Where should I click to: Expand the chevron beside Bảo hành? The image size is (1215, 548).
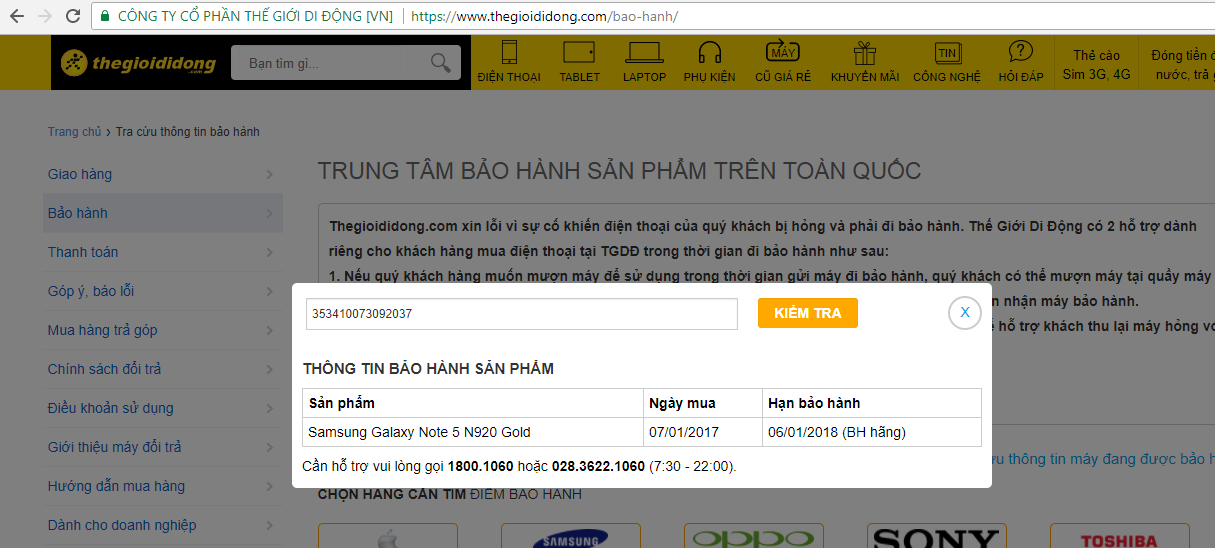270,214
